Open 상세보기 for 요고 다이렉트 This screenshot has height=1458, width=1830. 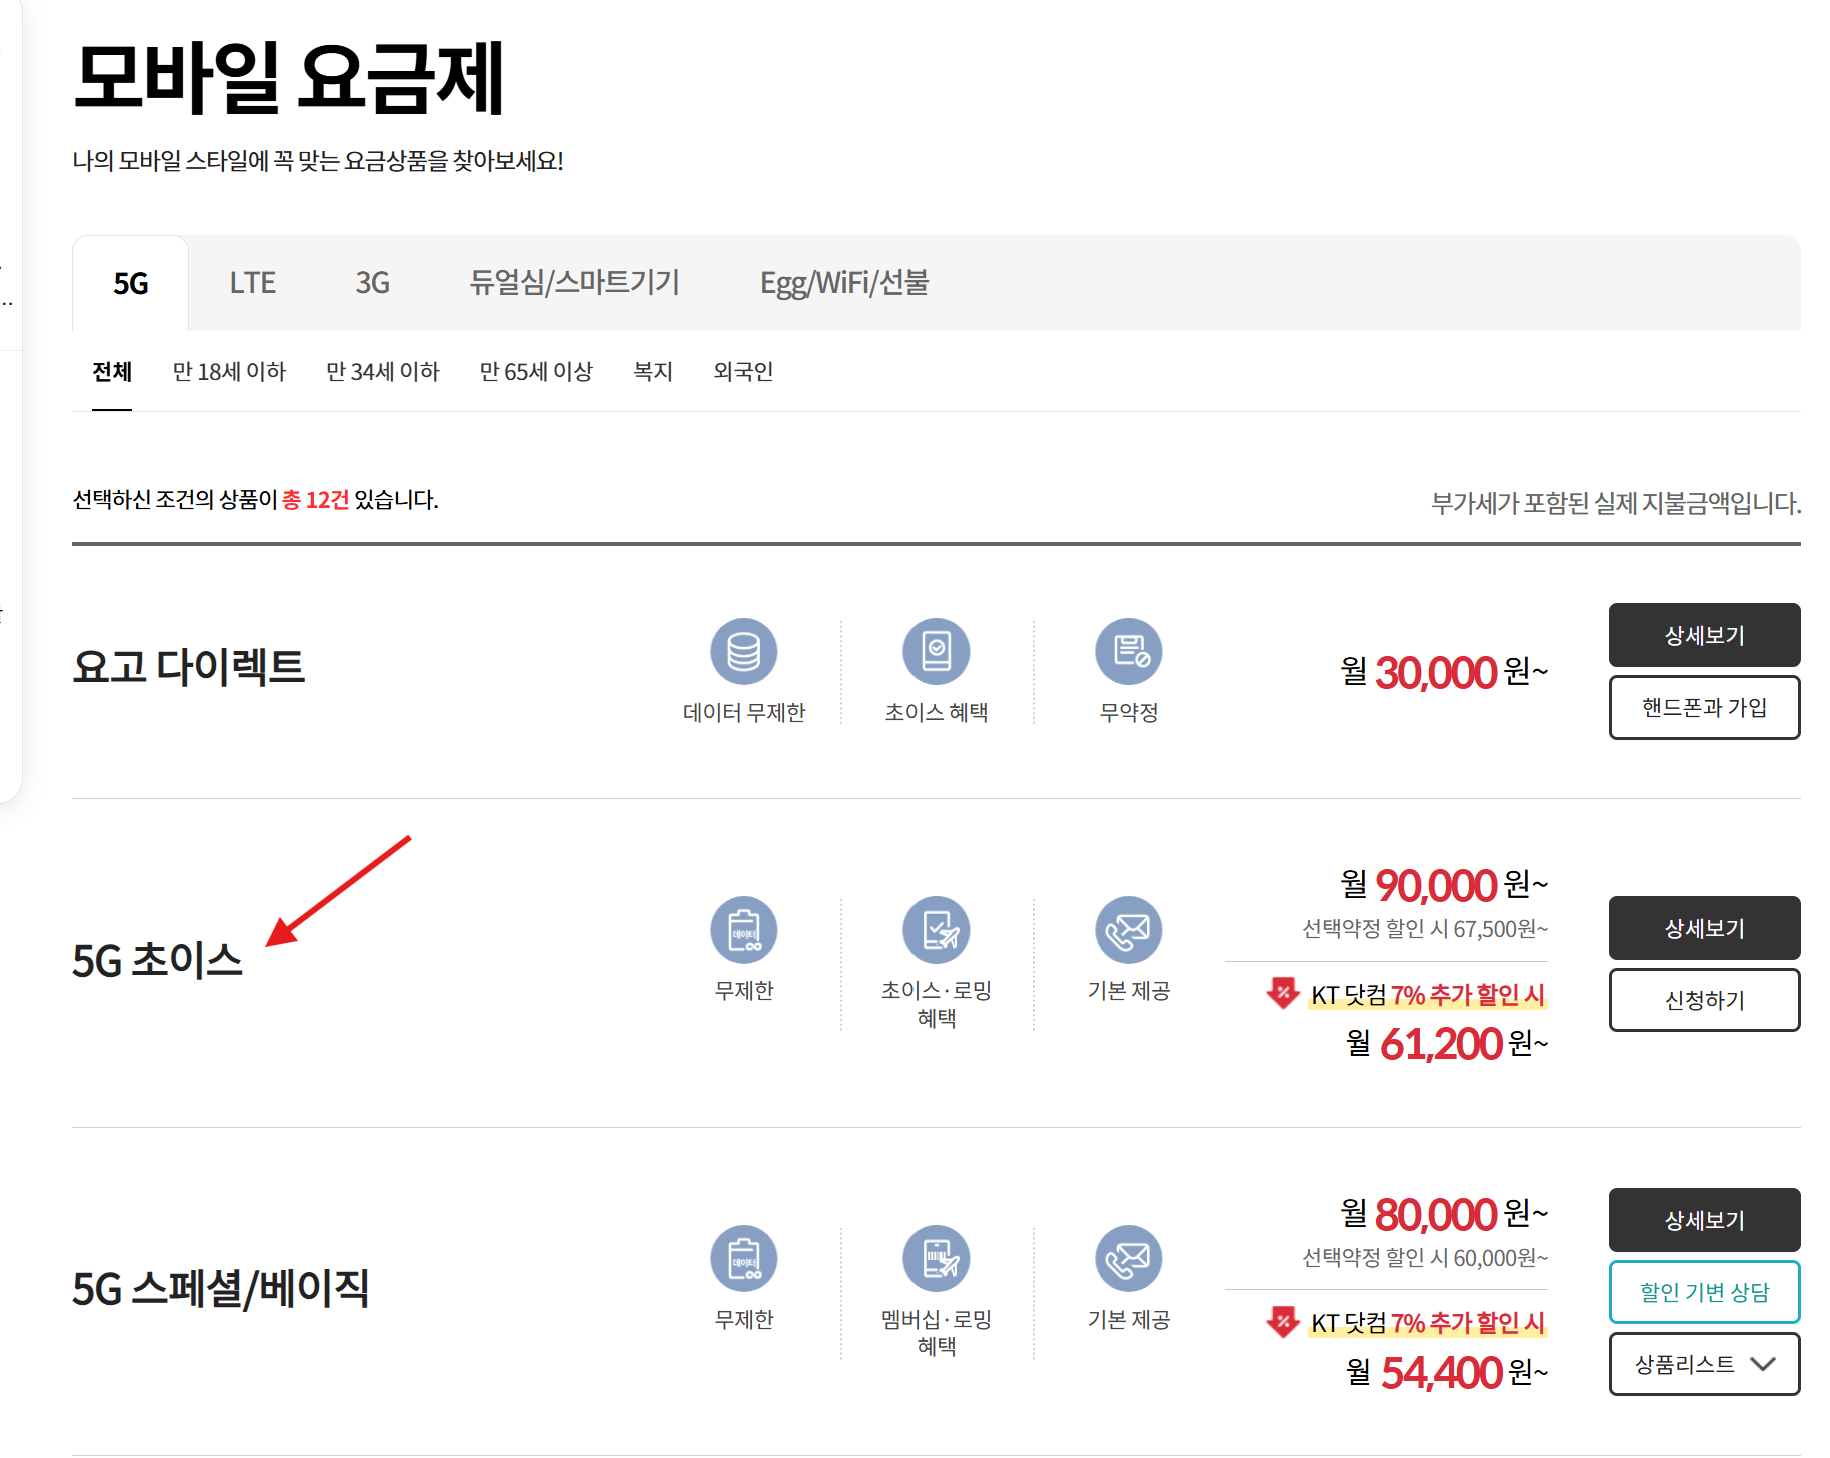pos(1704,635)
